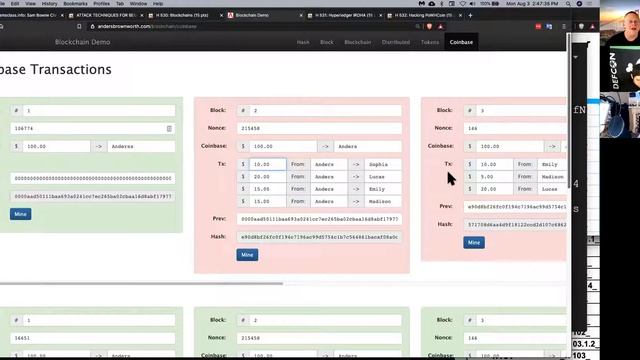Switch to H 530: Blockchains tab
Screen dimensions: 640x360
[x=182, y=15]
